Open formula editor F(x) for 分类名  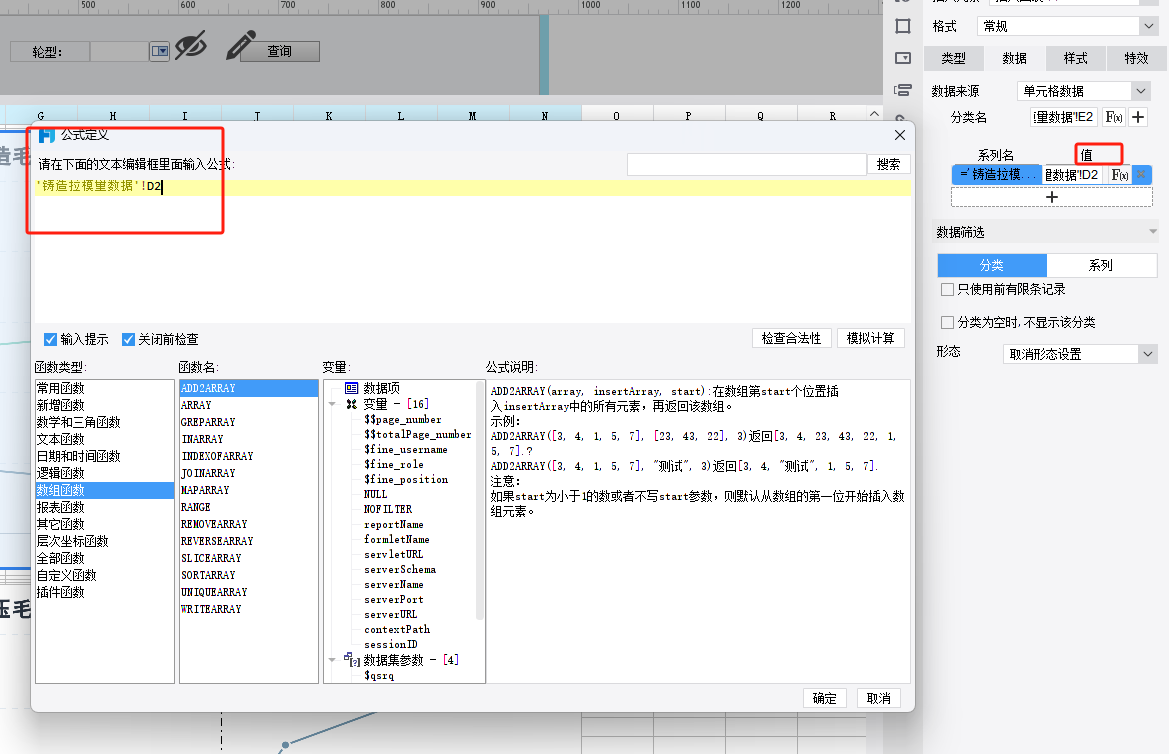click(x=1112, y=117)
